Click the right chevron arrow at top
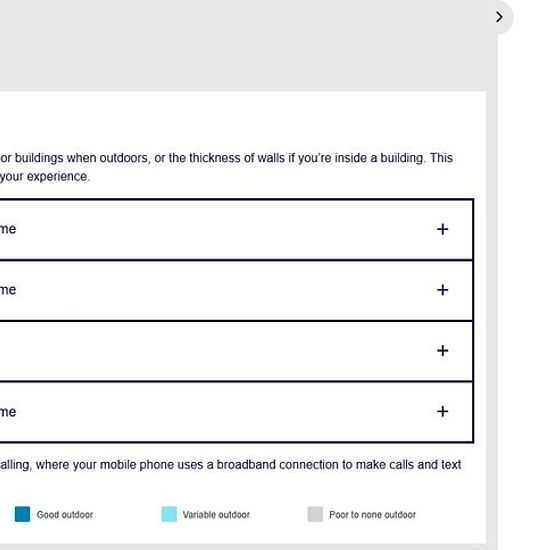550x550 pixels. pyautogui.click(x=499, y=17)
